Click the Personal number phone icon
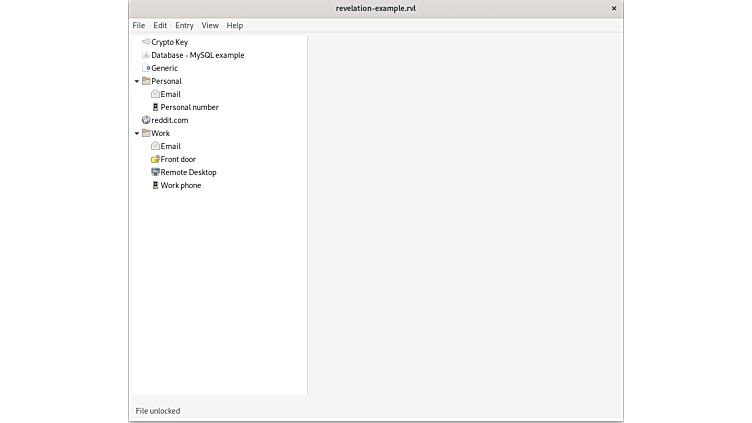Image resolution: width=752 pixels, height=423 pixels. click(x=155, y=107)
